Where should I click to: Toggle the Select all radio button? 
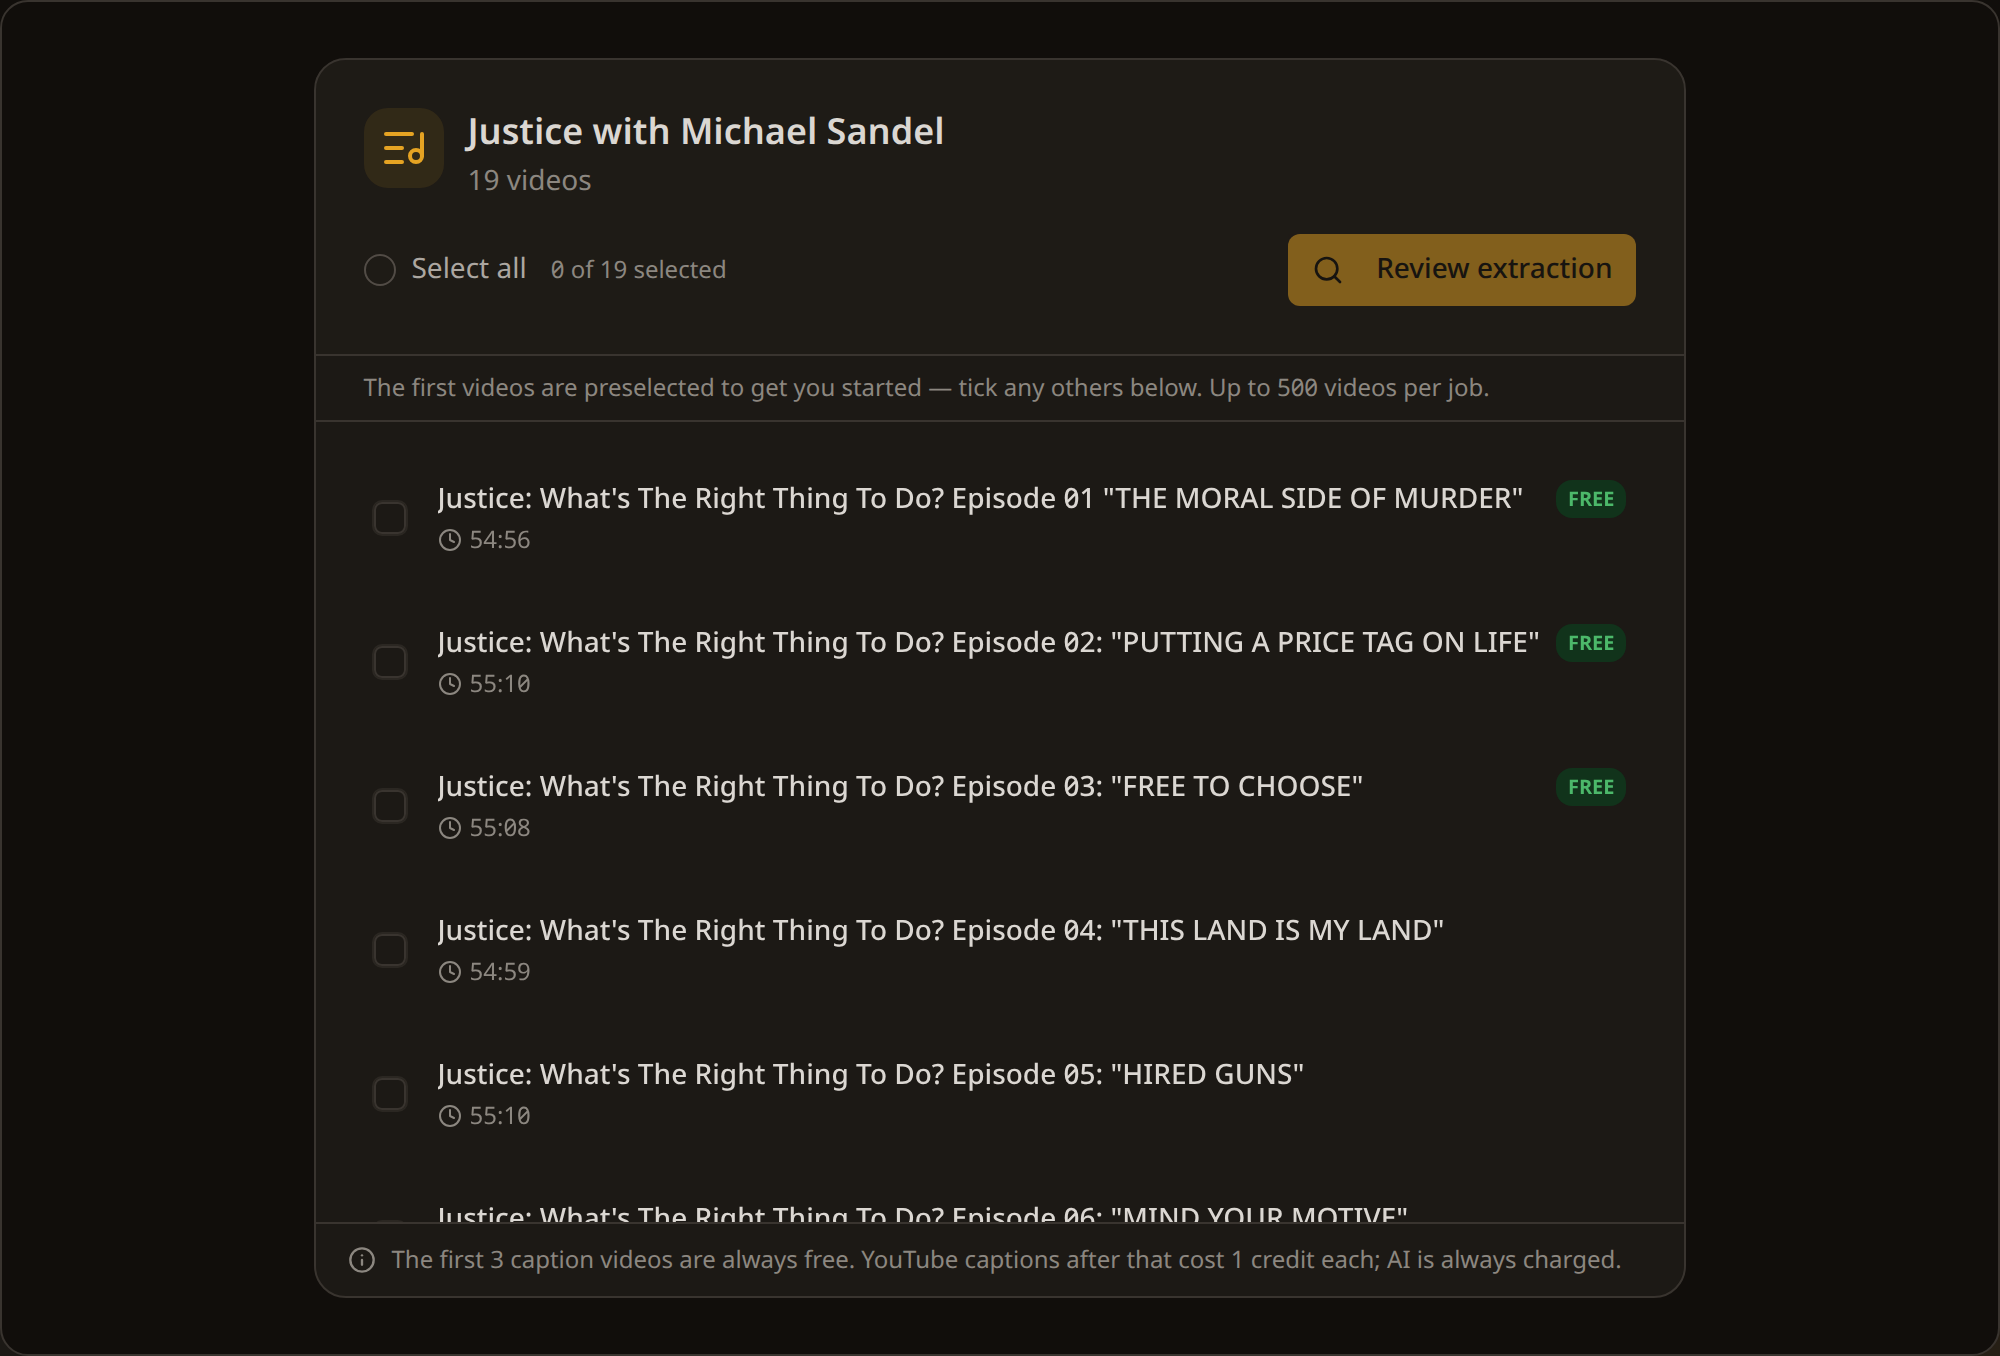pyautogui.click(x=380, y=270)
